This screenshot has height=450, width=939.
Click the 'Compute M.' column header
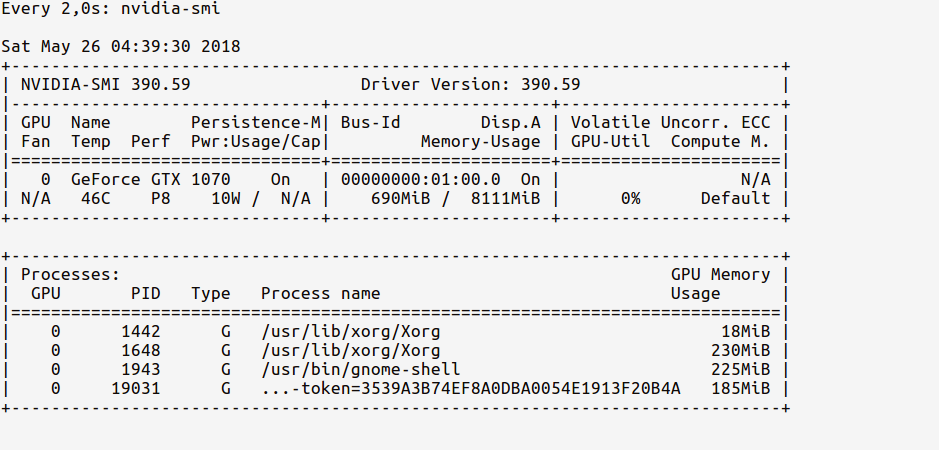tap(720, 142)
